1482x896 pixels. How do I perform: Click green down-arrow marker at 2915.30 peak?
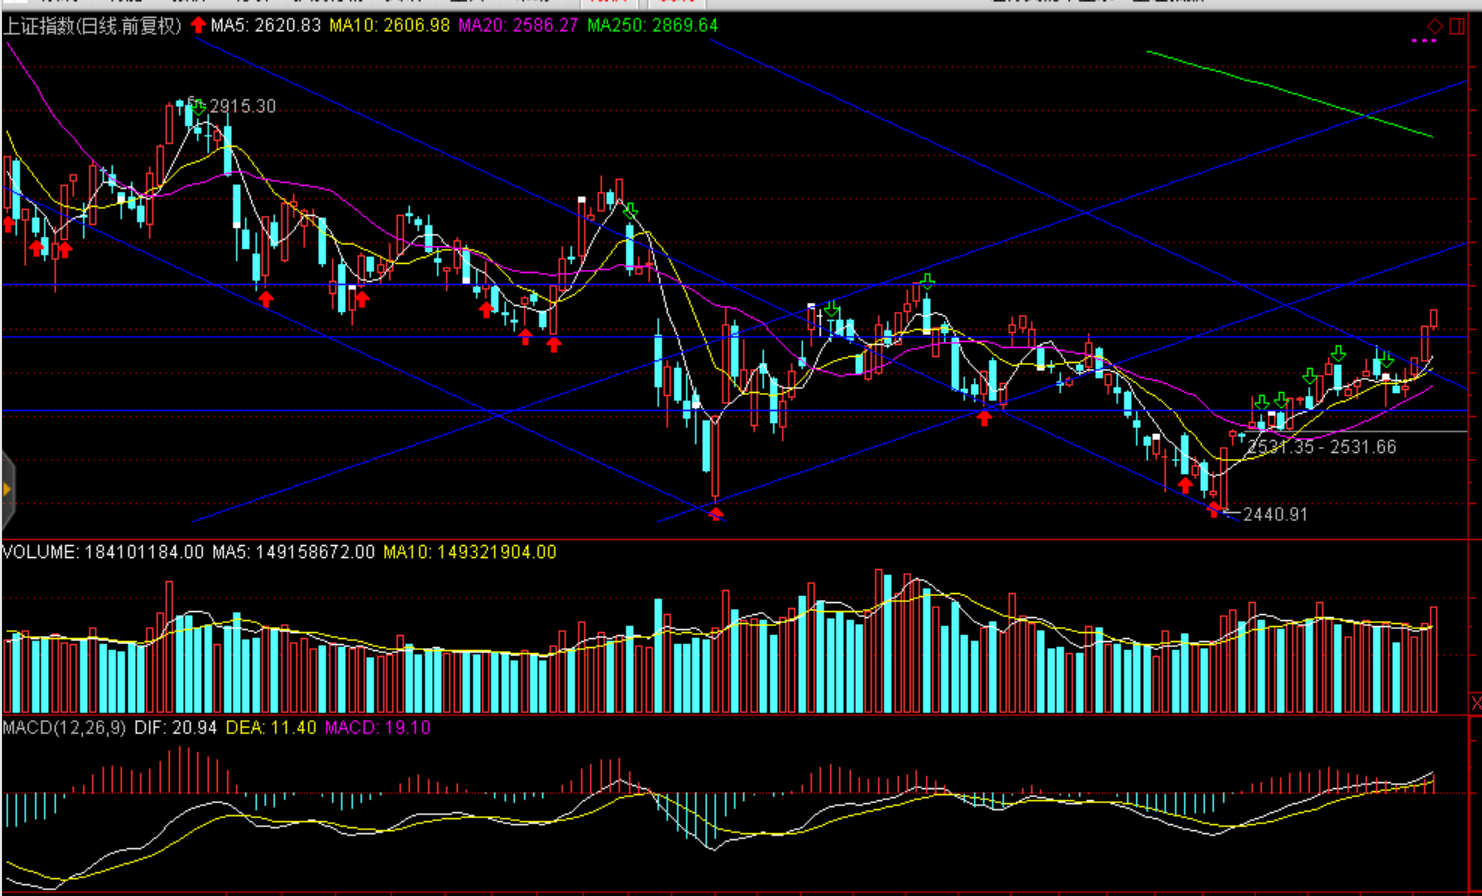pos(198,107)
